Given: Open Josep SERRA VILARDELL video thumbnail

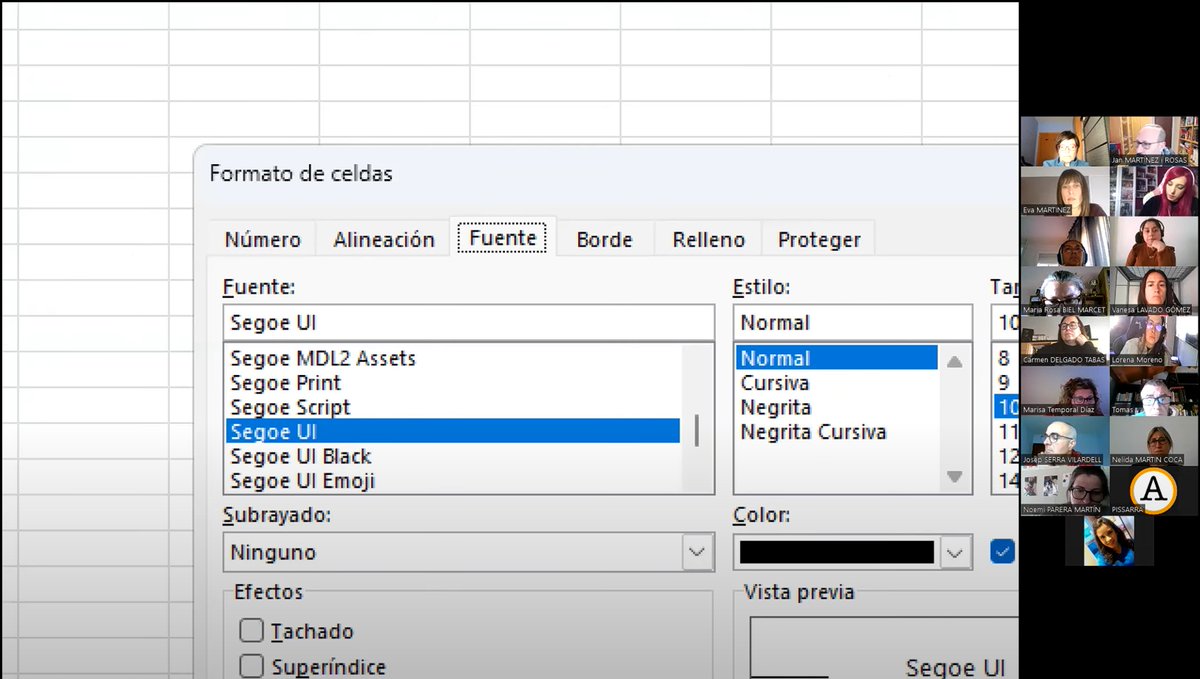Looking at the screenshot, I should (1064, 441).
